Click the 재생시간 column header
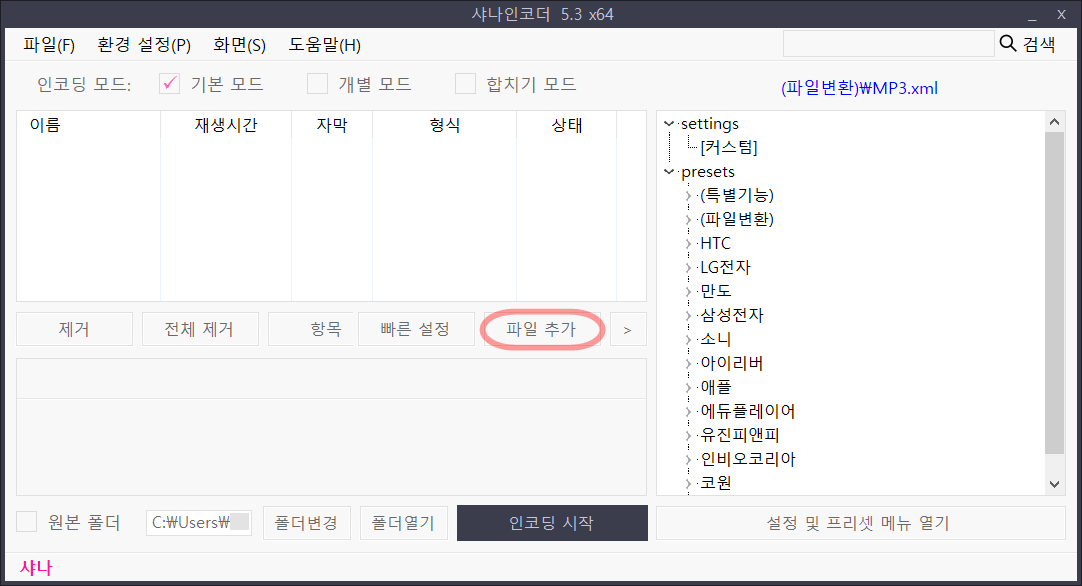 pyautogui.click(x=226, y=125)
